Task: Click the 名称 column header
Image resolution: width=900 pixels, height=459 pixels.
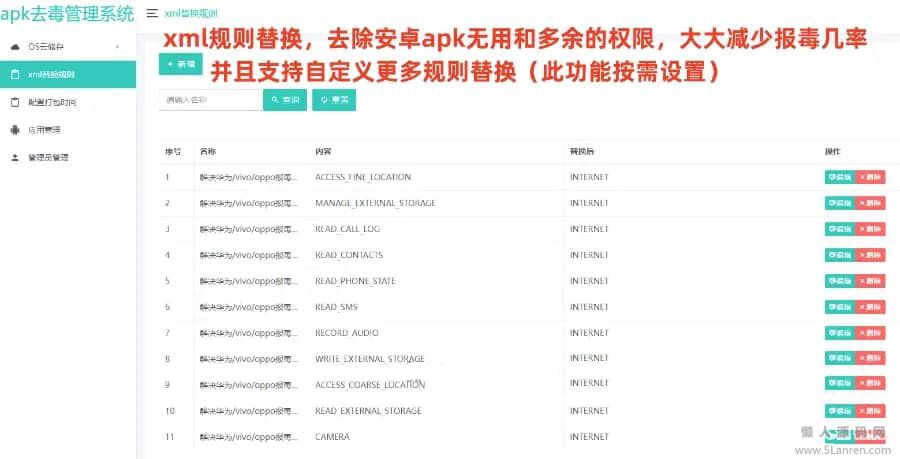Action: [x=208, y=151]
